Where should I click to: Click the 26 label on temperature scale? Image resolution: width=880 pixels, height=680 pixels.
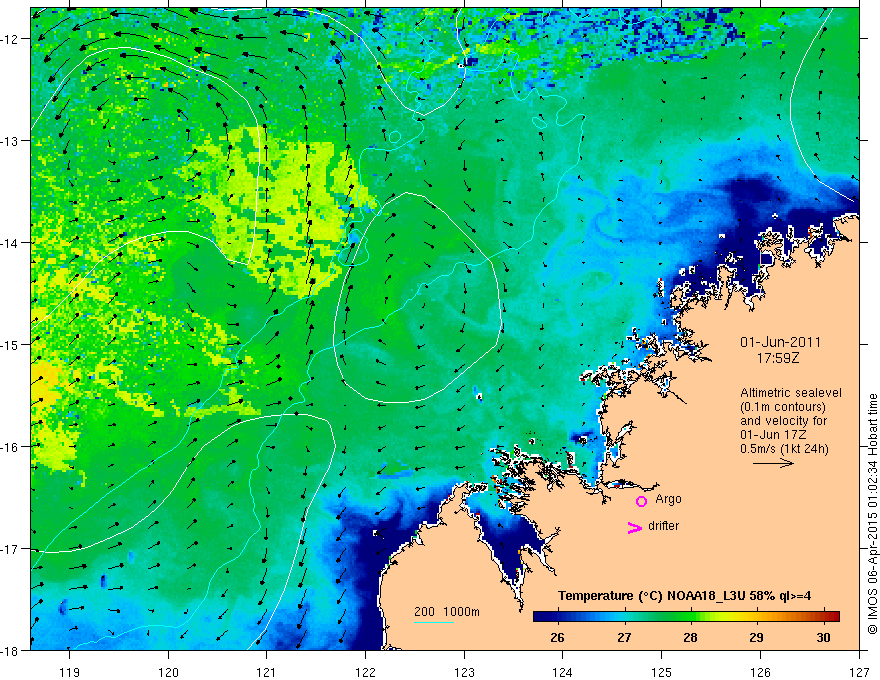tap(557, 637)
